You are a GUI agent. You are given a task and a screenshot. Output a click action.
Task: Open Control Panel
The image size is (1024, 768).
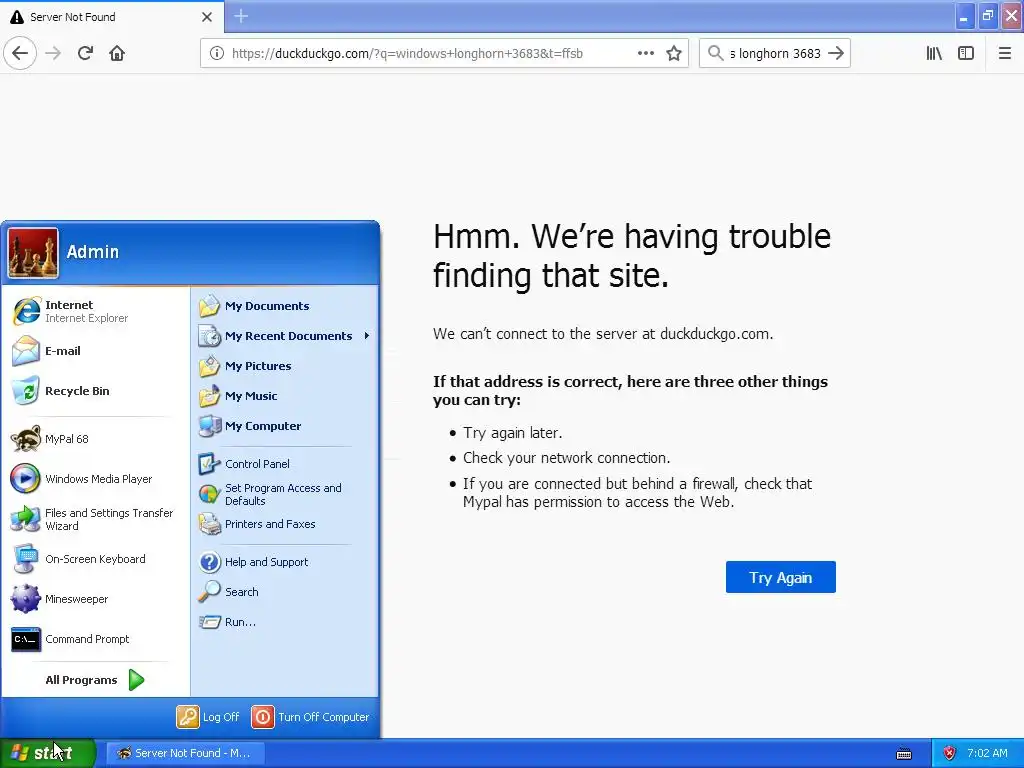pyautogui.click(x=285, y=464)
